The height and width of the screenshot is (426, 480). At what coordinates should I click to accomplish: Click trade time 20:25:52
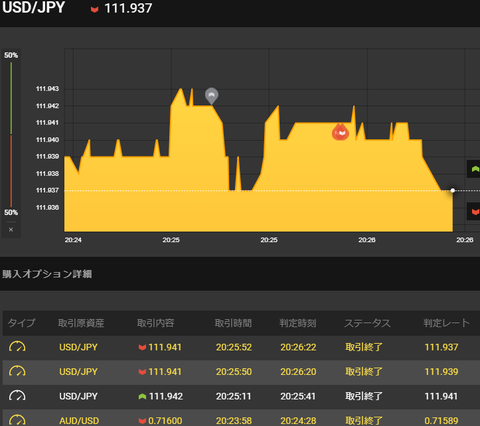coord(234,347)
